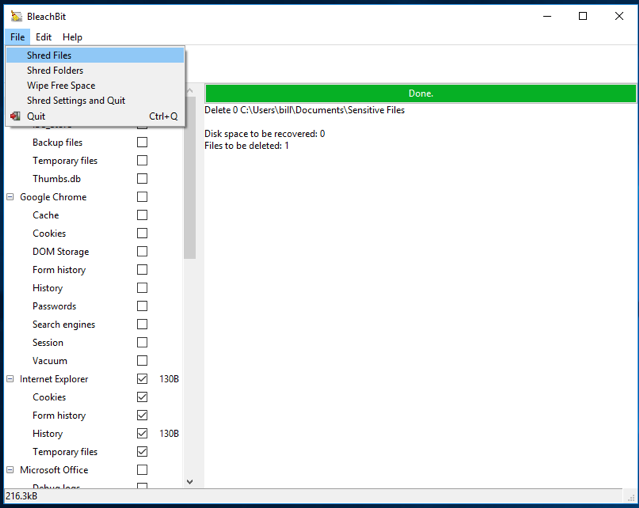Viewport: 639px width, 508px height.
Task: Choose Shred Folders menu entry
Action: pyautogui.click(x=55, y=70)
